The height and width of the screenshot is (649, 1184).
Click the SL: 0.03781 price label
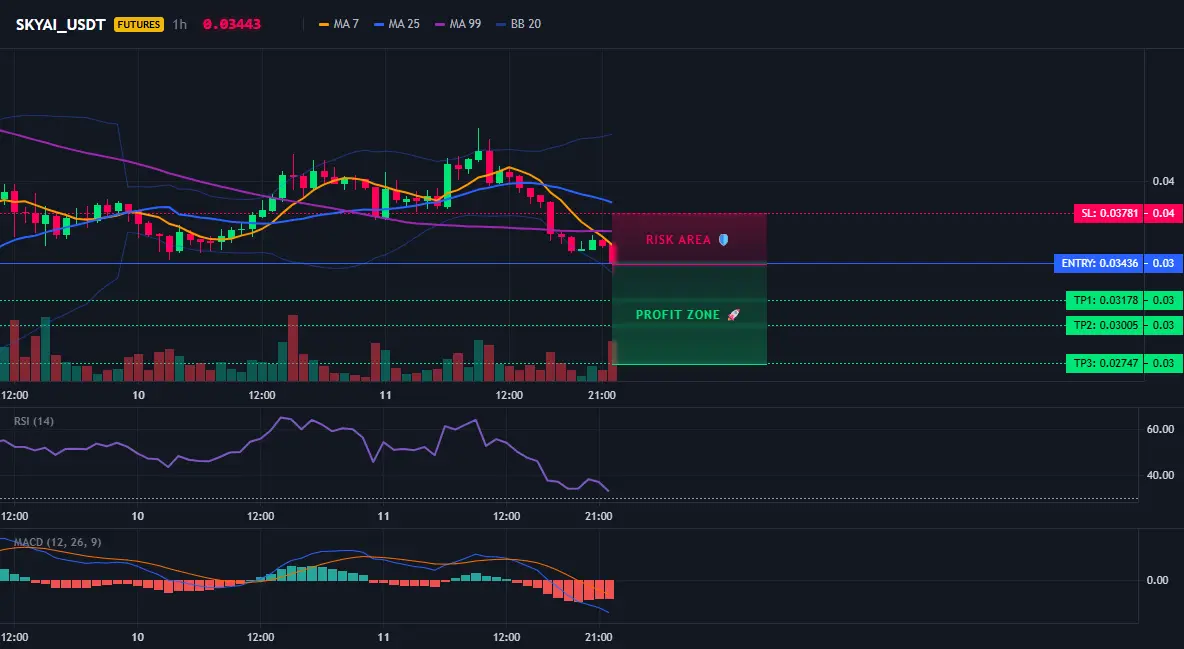[1108, 213]
